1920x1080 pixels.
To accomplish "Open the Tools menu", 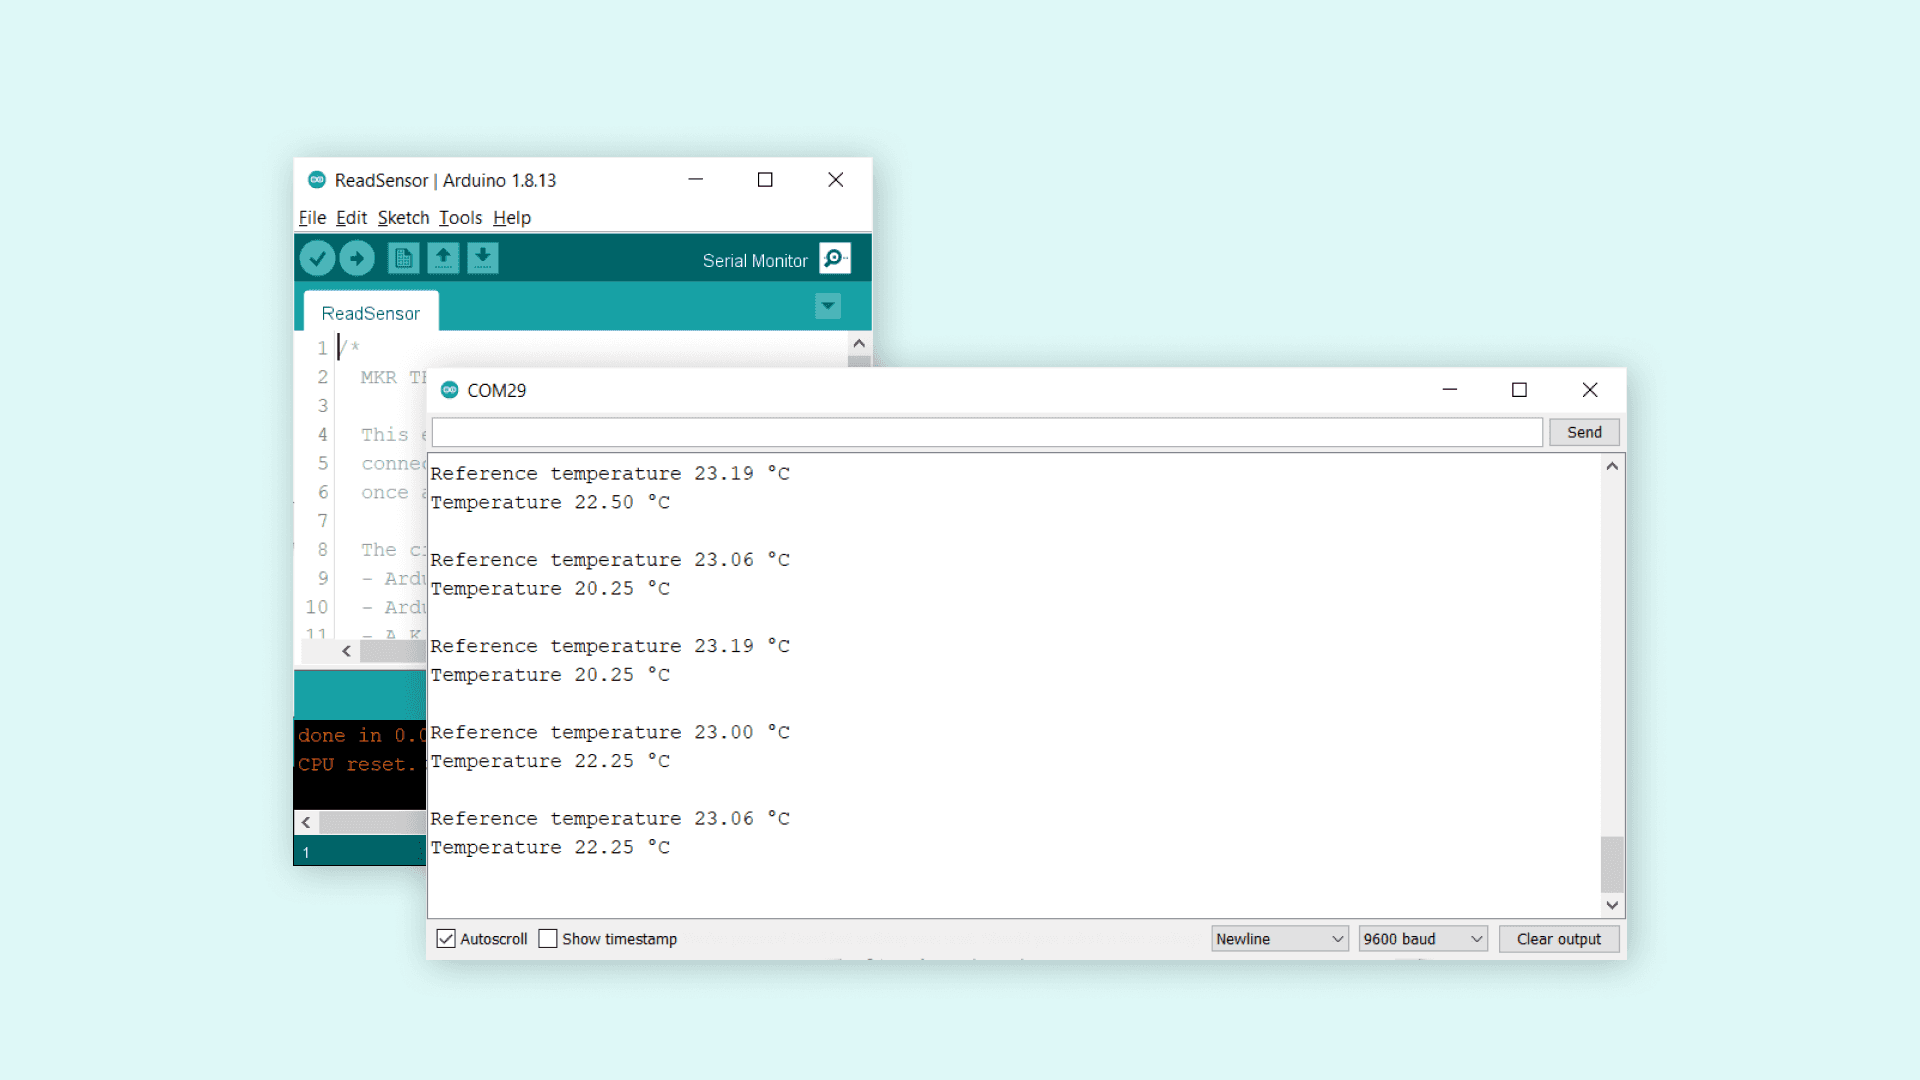I will [x=460, y=218].
